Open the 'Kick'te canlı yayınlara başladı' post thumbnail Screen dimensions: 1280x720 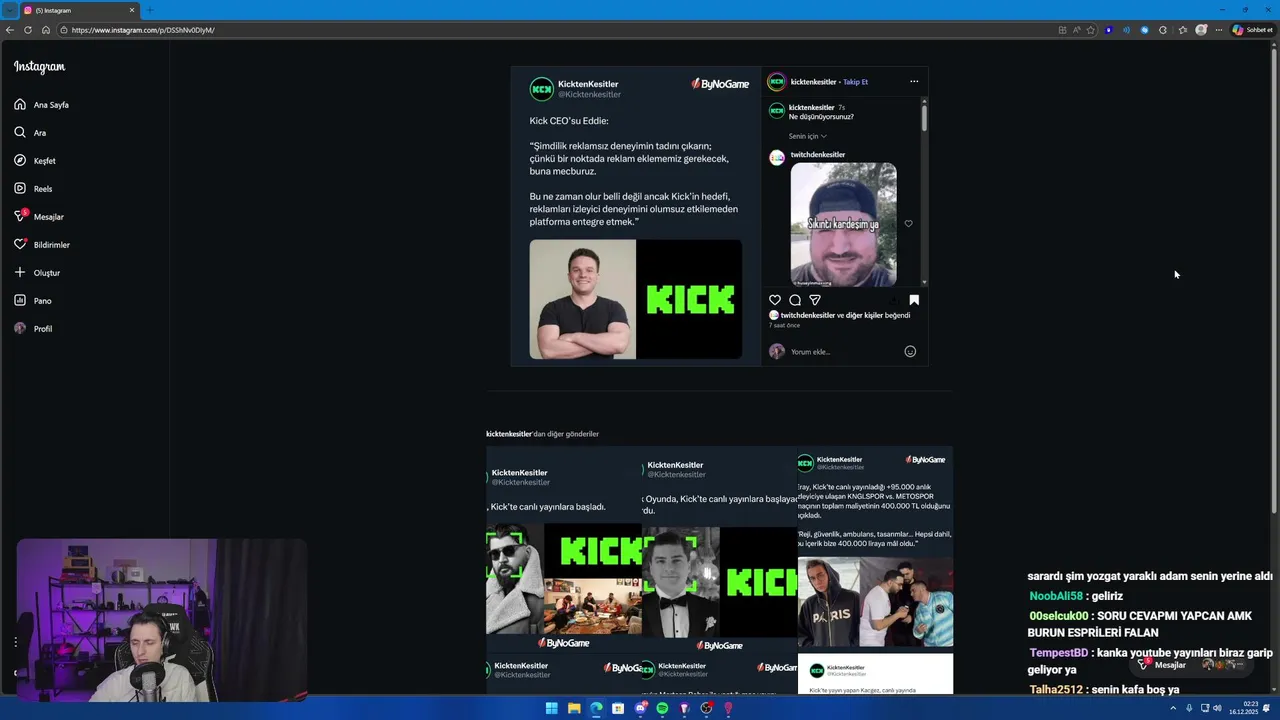564,550
